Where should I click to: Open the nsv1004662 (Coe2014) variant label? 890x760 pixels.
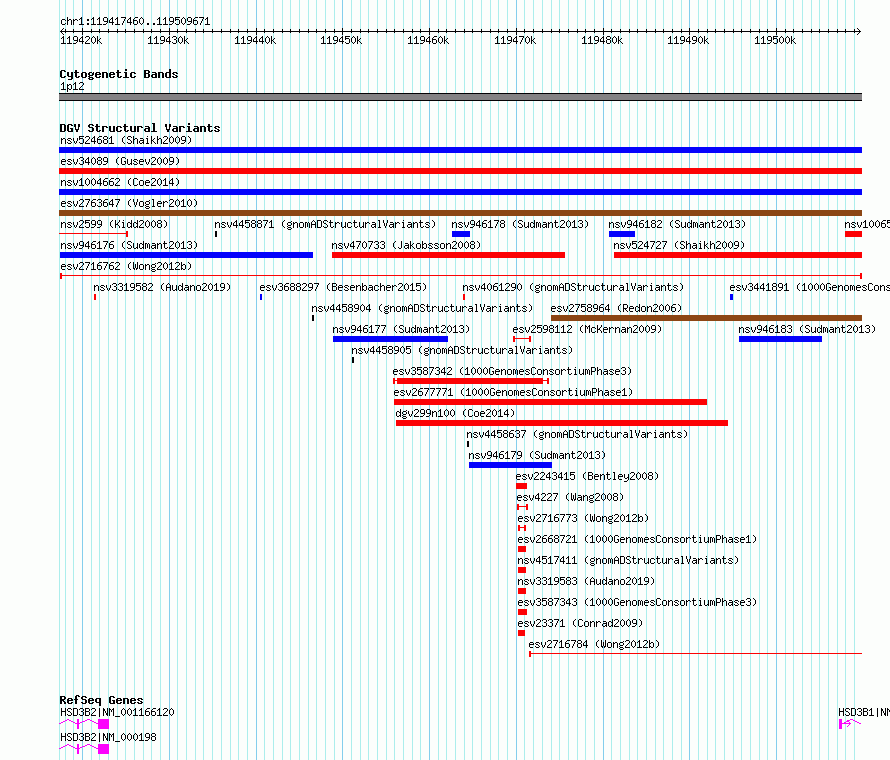[120, 182]
